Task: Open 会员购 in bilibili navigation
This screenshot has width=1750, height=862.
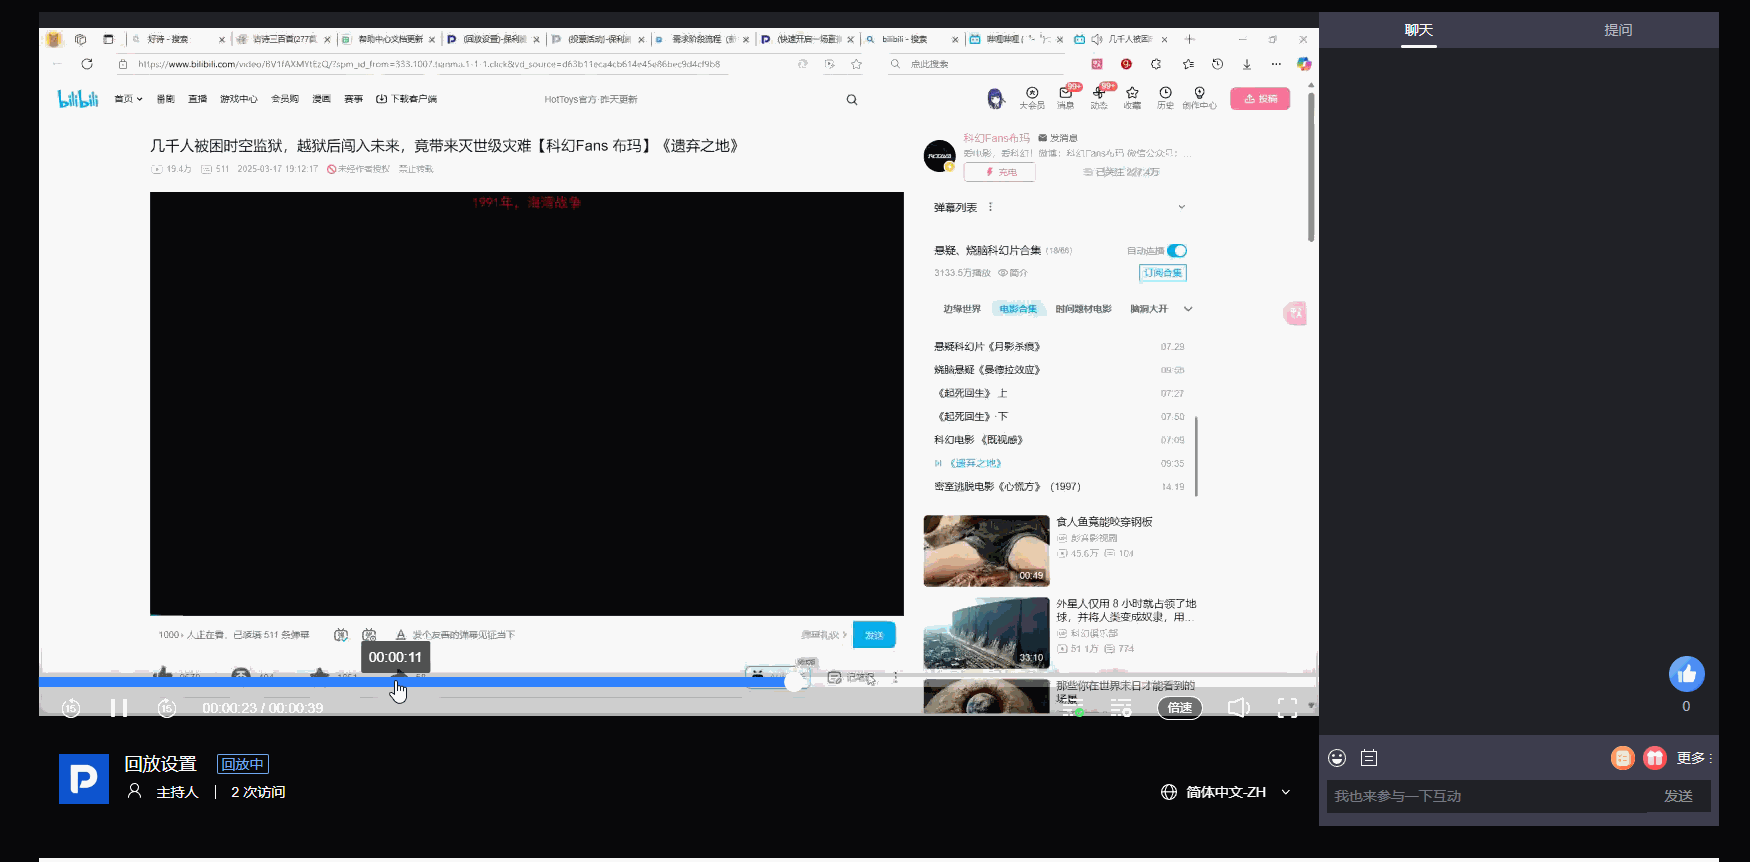Action: point(285,99)
